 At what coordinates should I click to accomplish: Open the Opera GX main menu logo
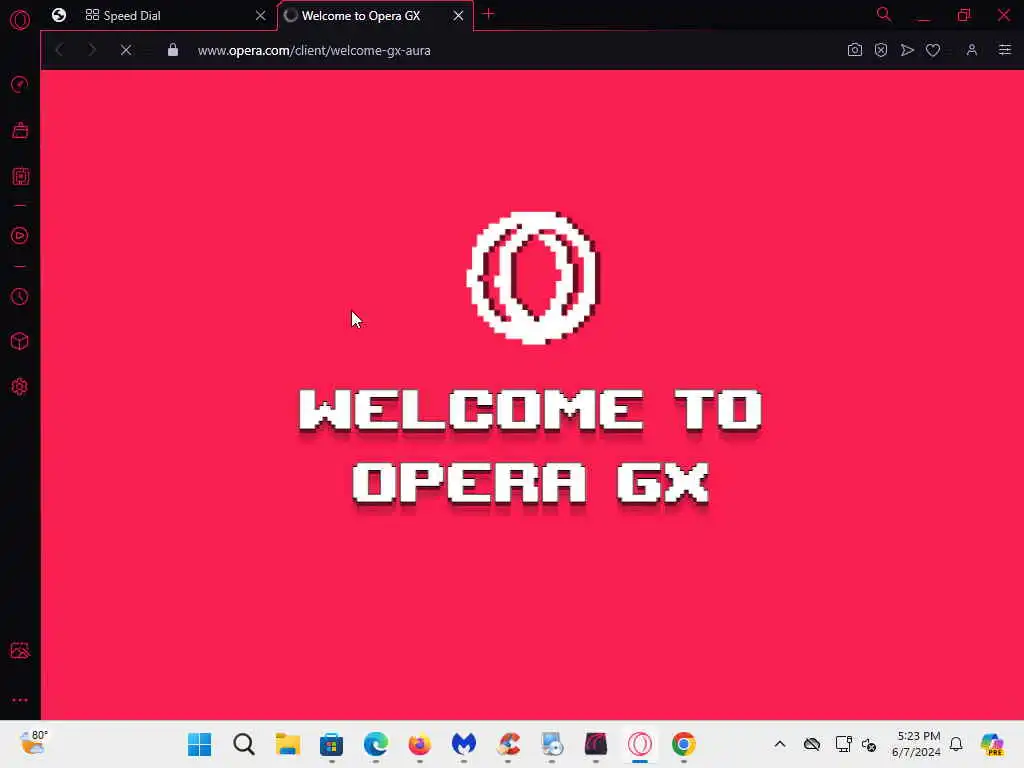tap(20, 20)
